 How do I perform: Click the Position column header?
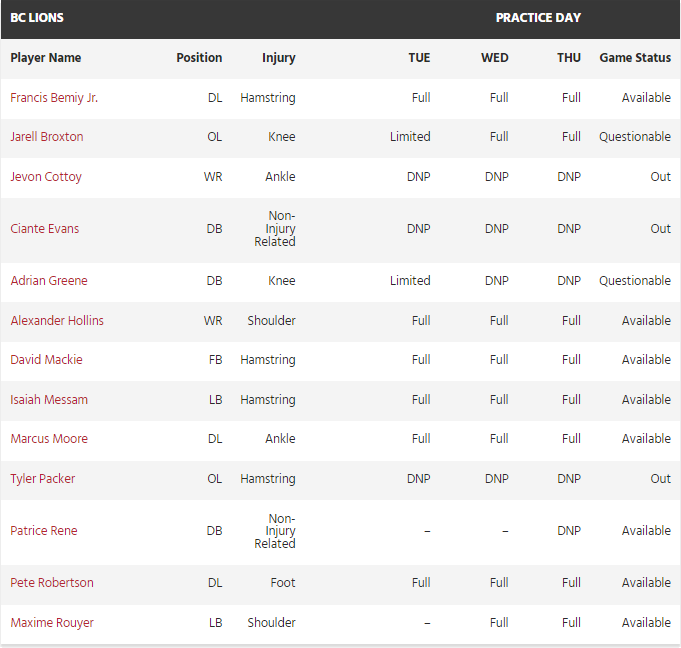click(x=199, y=58)
